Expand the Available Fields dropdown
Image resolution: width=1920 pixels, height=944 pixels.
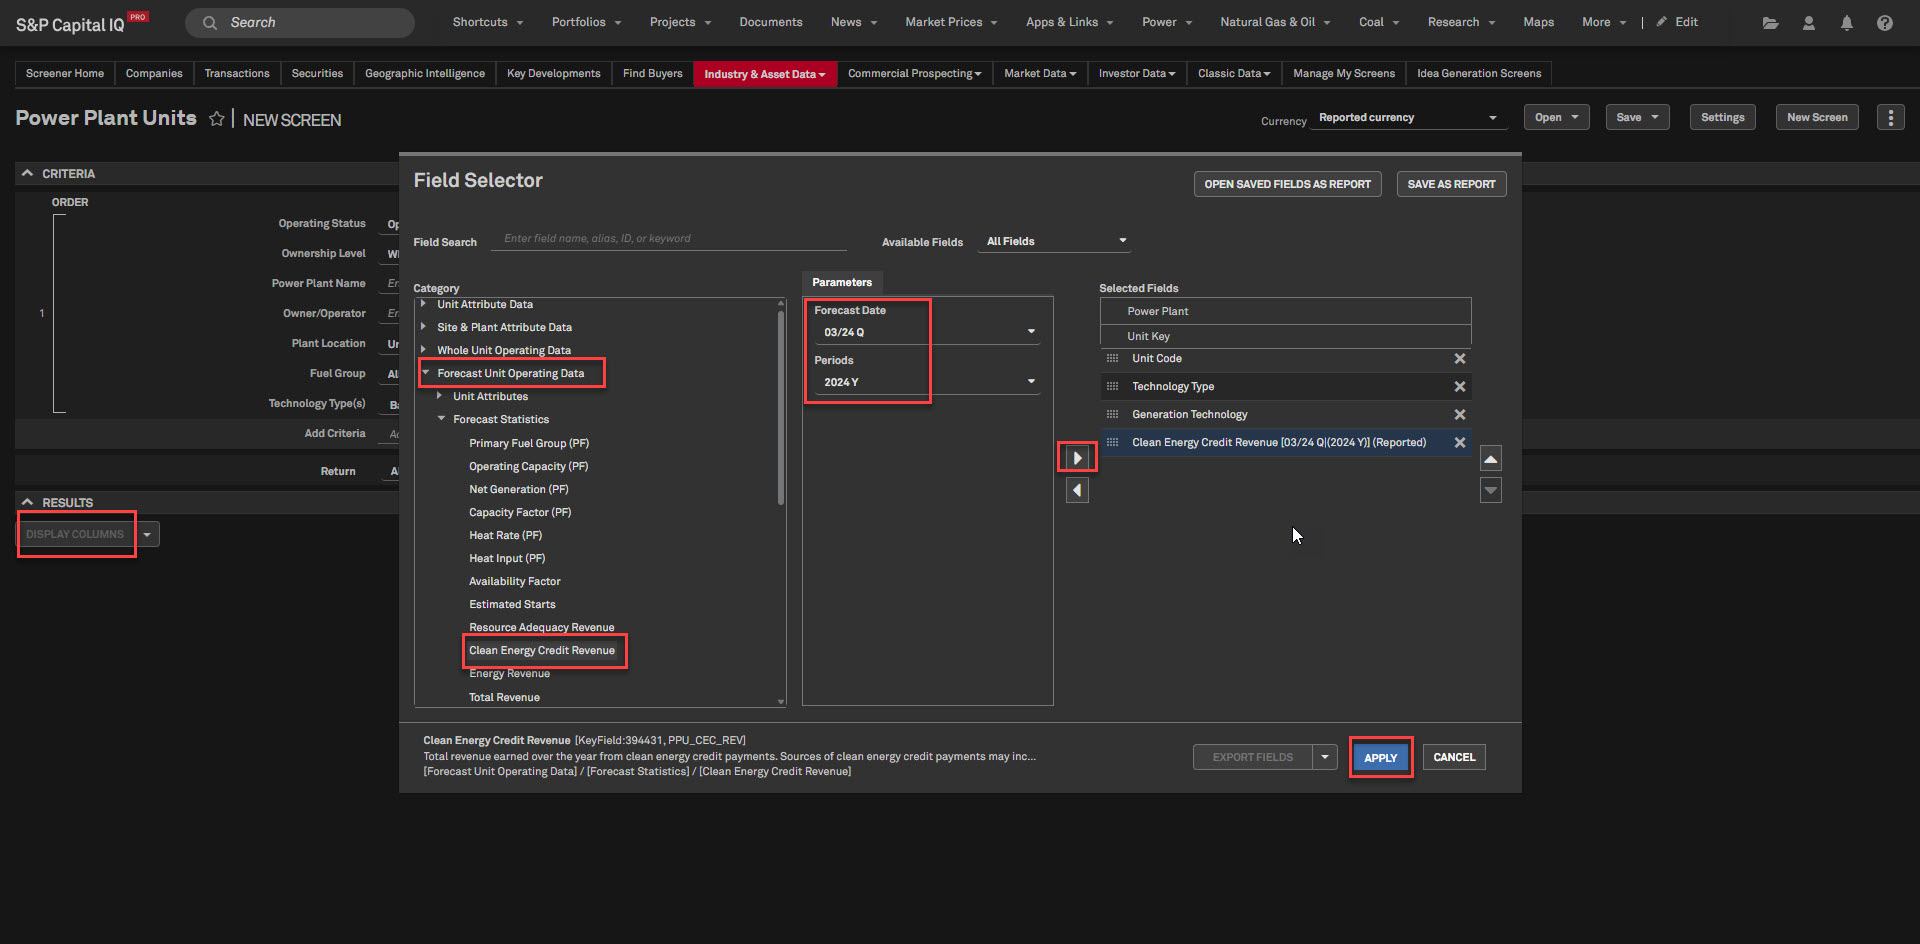1055,241
